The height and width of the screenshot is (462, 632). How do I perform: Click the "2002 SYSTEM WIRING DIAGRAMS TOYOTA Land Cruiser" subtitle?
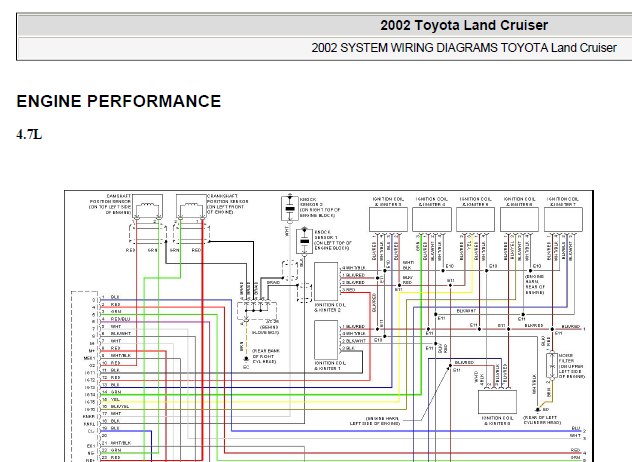coord(464,48)
